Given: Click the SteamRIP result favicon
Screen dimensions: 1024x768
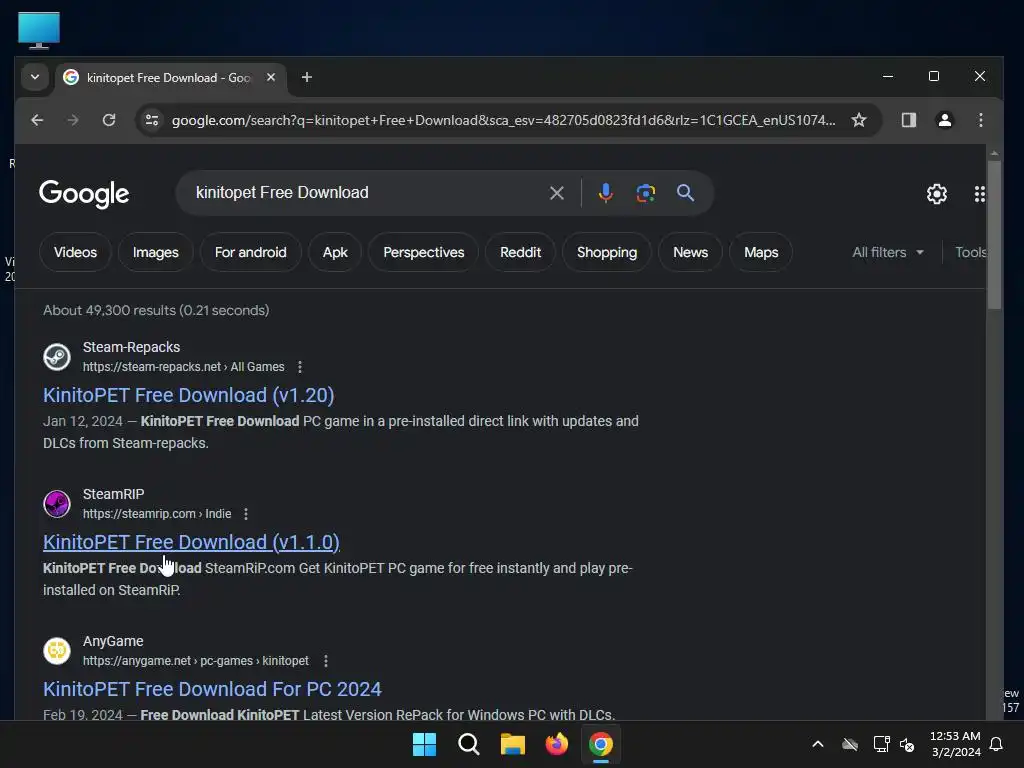Looking at the screenshot, I should (x=57, y=504).
